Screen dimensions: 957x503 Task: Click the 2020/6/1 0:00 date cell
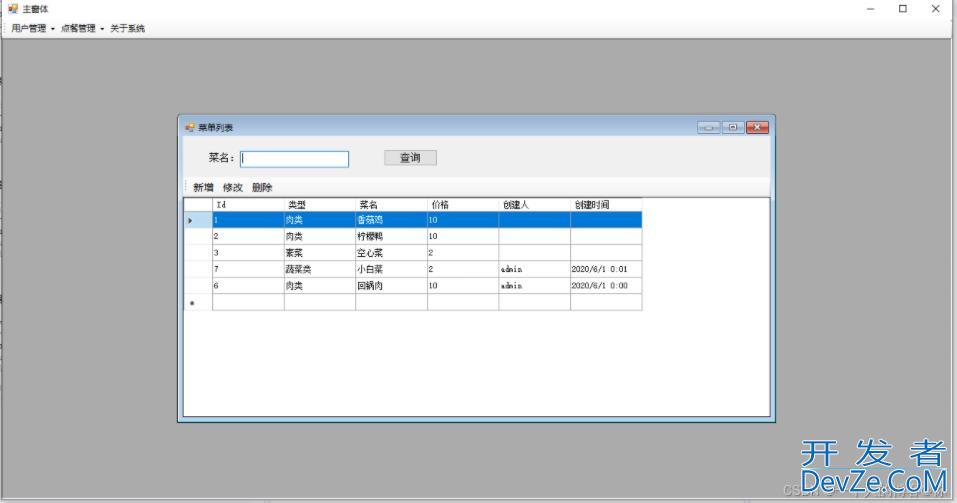[x=605, y=286]
